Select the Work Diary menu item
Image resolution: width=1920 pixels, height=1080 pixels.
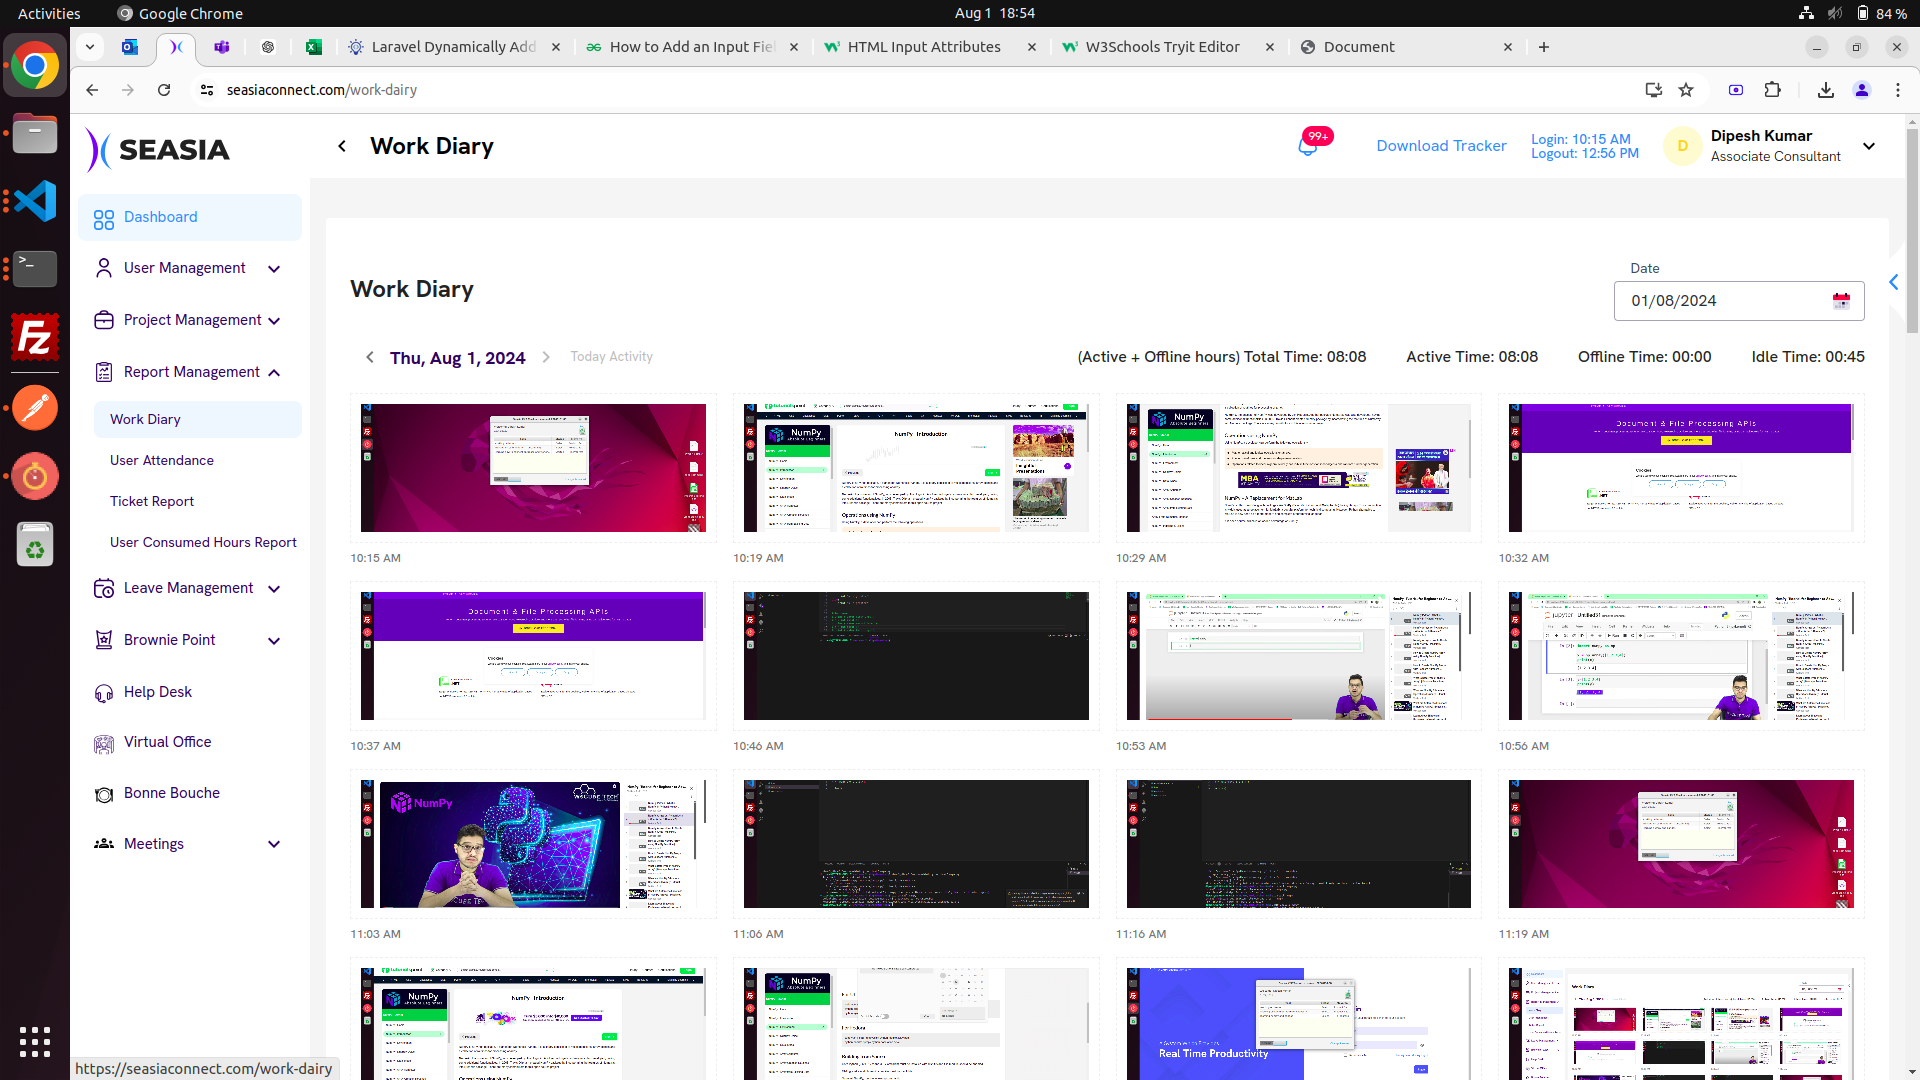coord(145,418)
